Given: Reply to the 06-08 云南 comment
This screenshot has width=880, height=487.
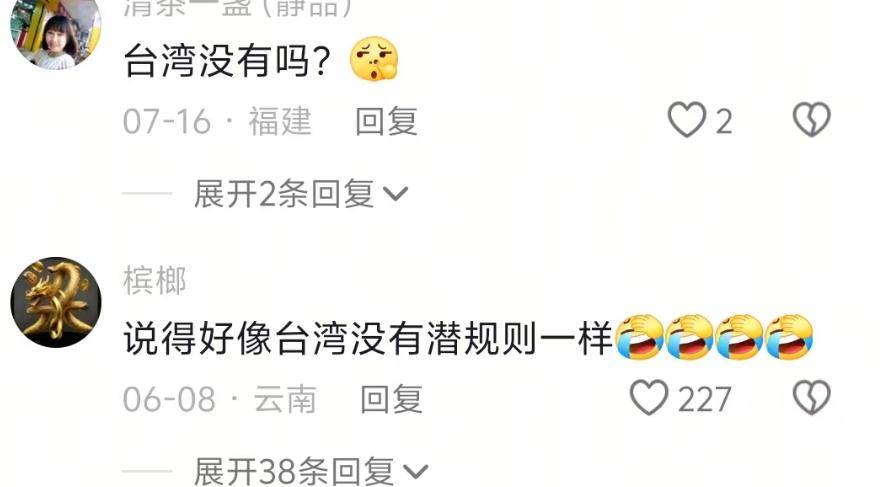Looking at the screenshot, I should [x=391, y=399].
